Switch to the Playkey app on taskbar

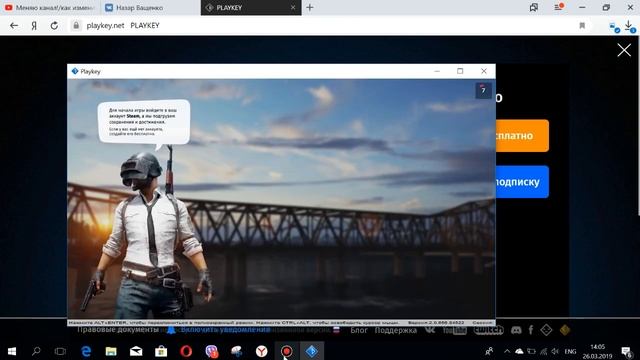click(311, 351)
